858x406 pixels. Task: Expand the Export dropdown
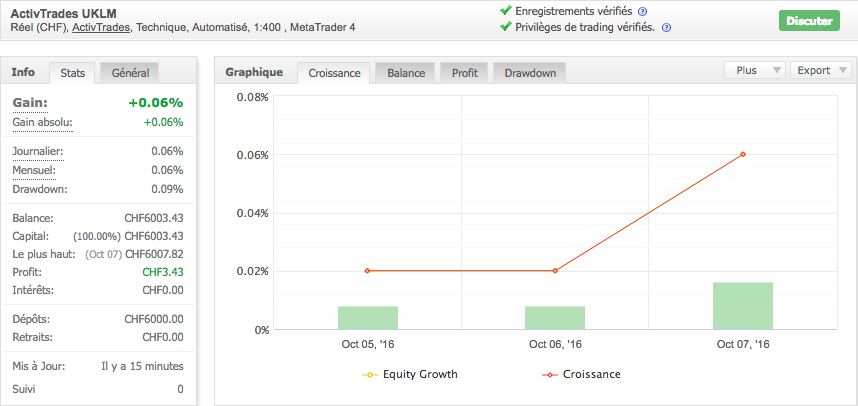[x=821, y=71]
